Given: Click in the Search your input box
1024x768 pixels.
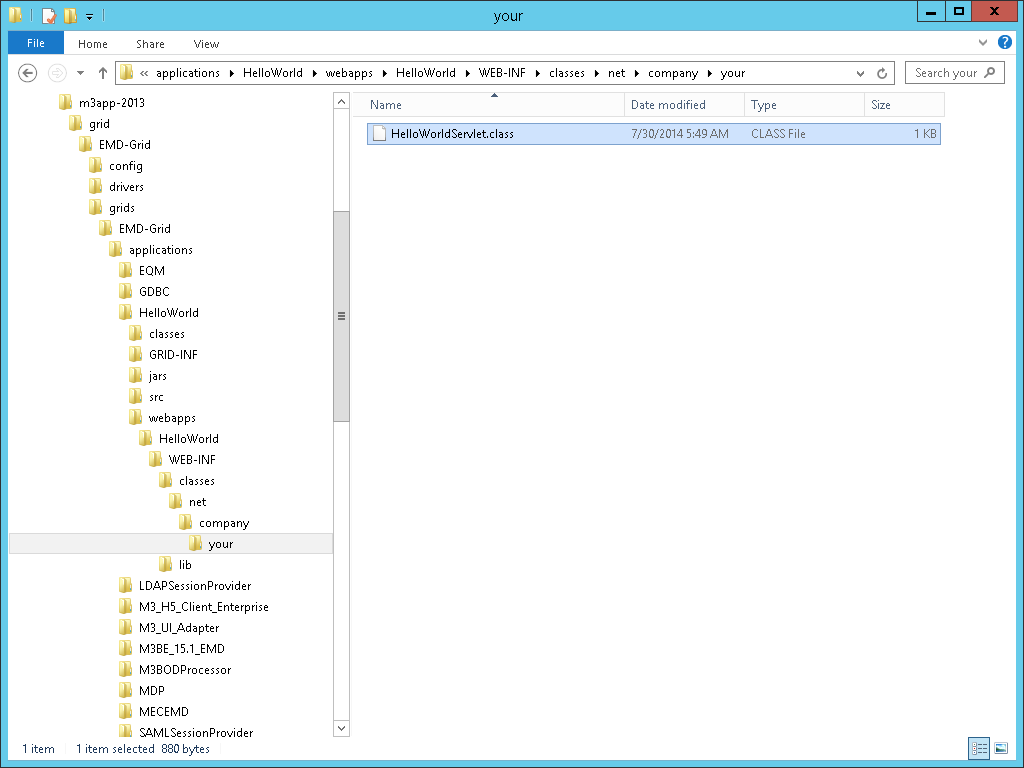Looking at the screenshot, I should tap(945, 73).
